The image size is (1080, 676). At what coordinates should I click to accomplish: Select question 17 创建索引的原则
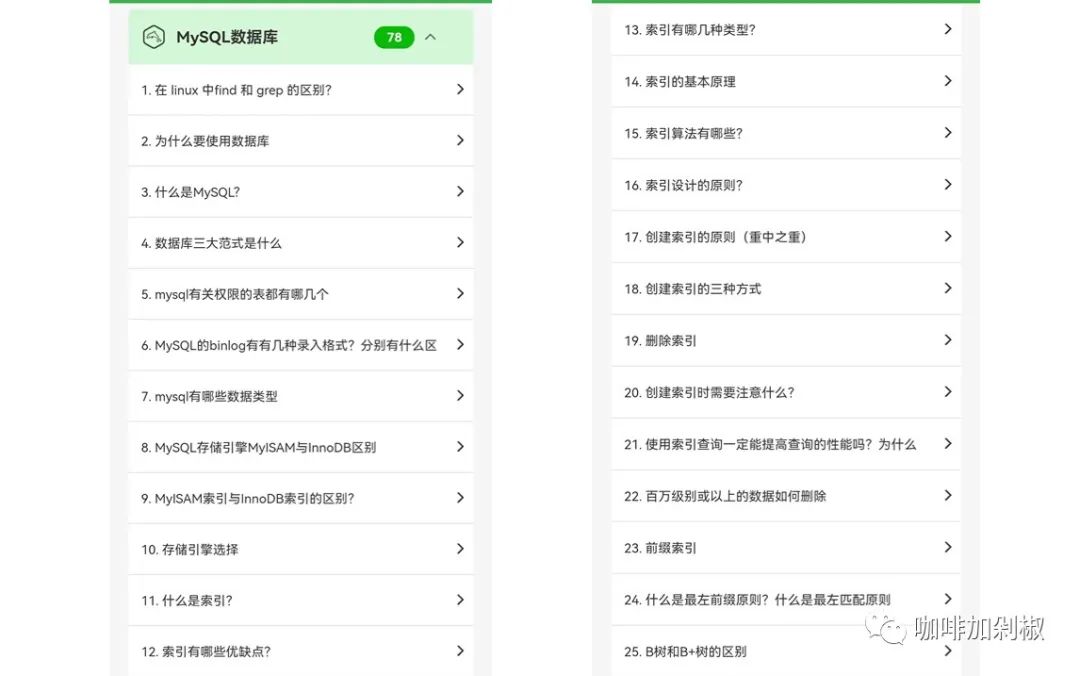click(x=786, y=236)
